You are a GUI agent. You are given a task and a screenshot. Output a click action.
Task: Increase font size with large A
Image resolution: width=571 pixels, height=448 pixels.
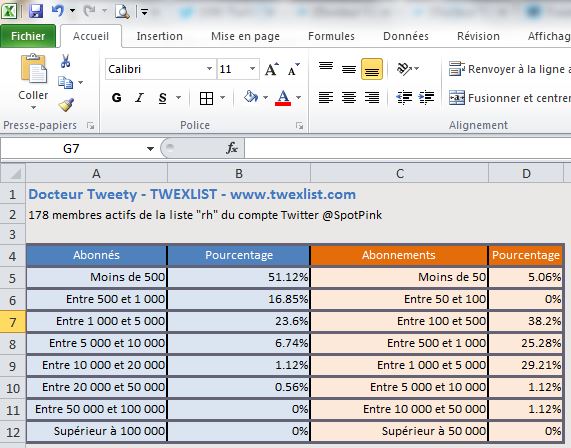tap(272, 69)
